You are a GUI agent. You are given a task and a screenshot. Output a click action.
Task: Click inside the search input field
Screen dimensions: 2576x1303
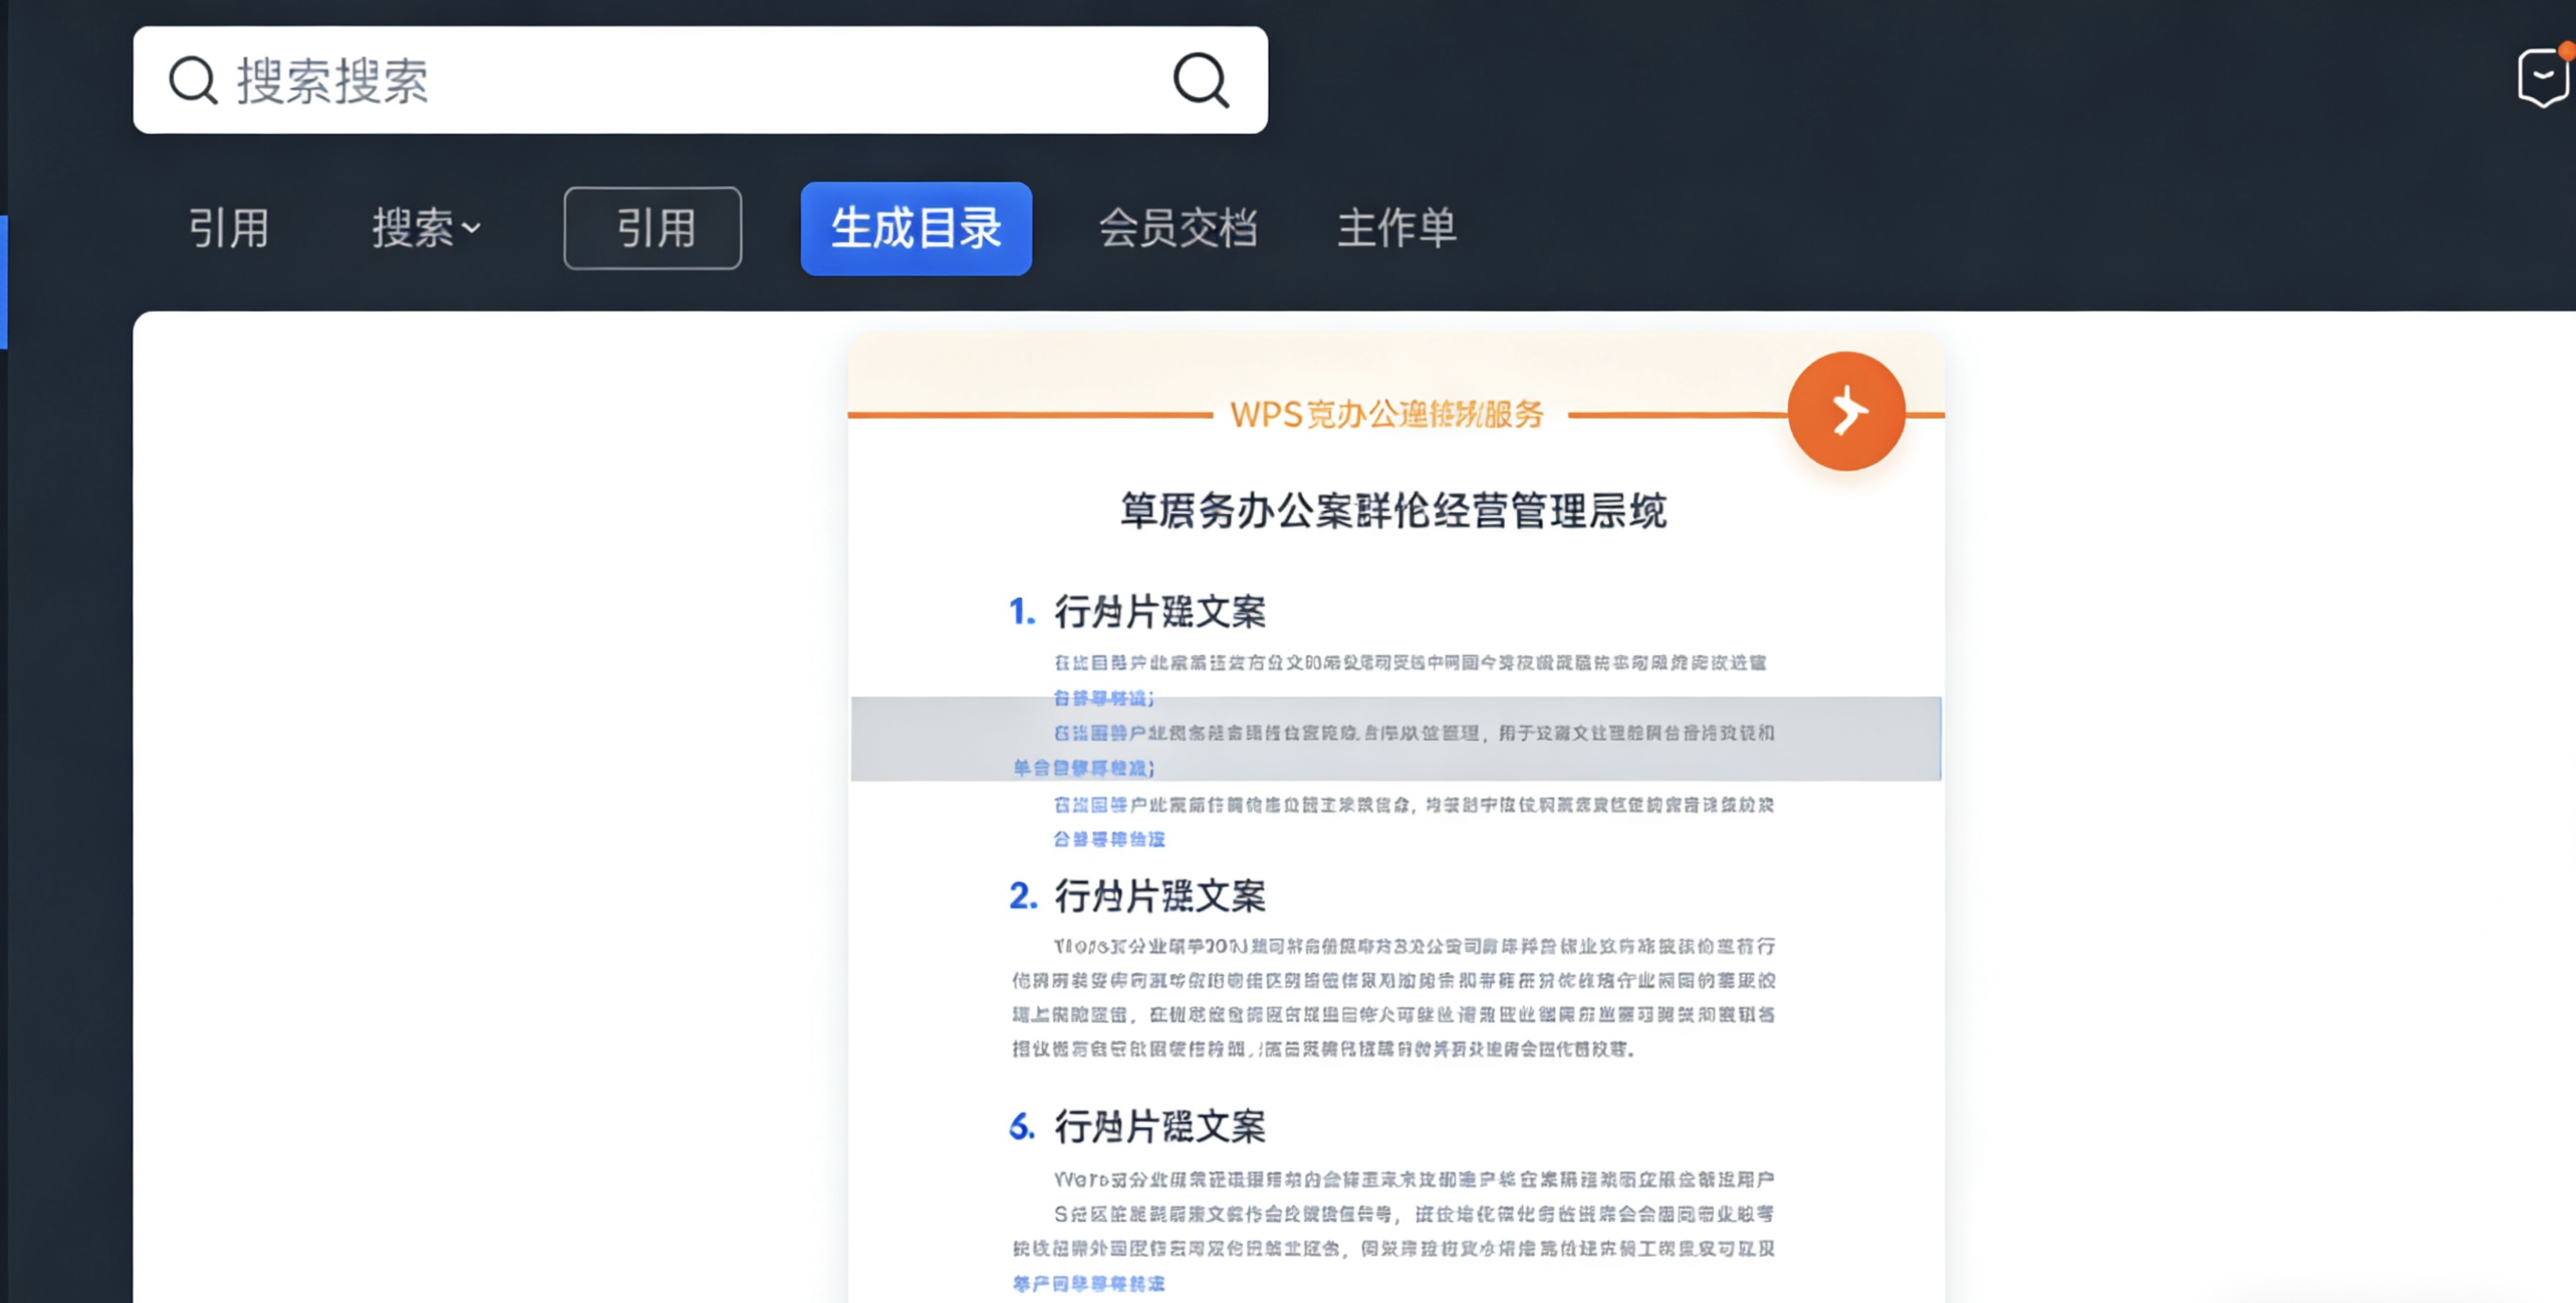pos(600,80)
